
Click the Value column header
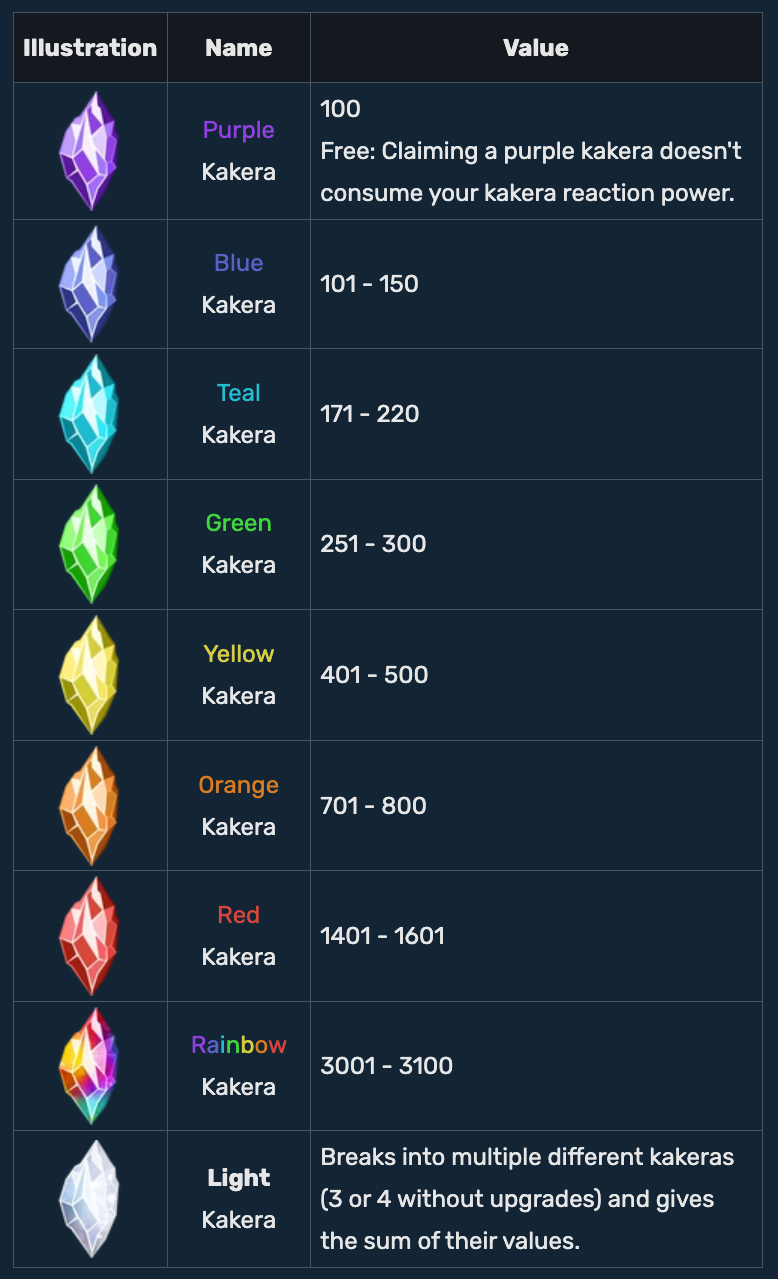coord(536,48)
